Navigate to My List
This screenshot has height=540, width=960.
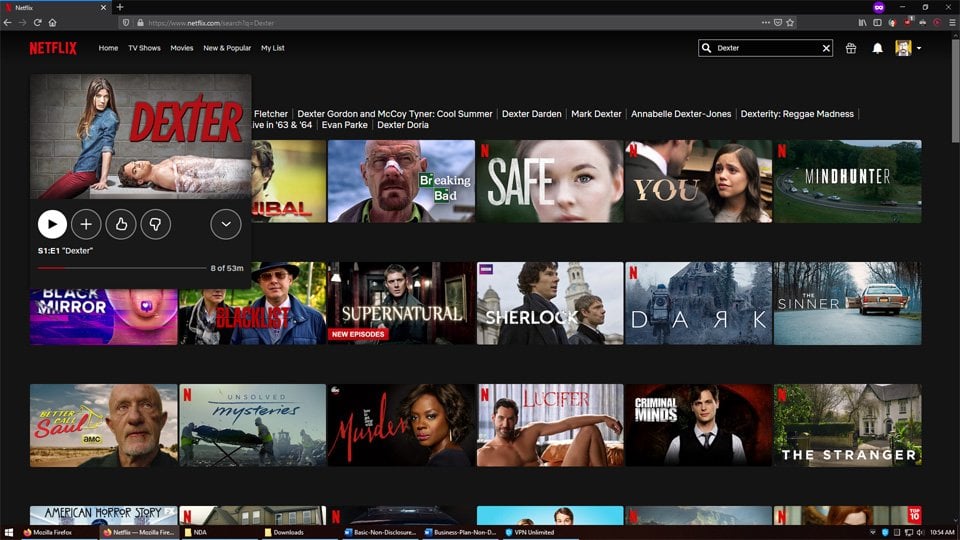point(273,48)
